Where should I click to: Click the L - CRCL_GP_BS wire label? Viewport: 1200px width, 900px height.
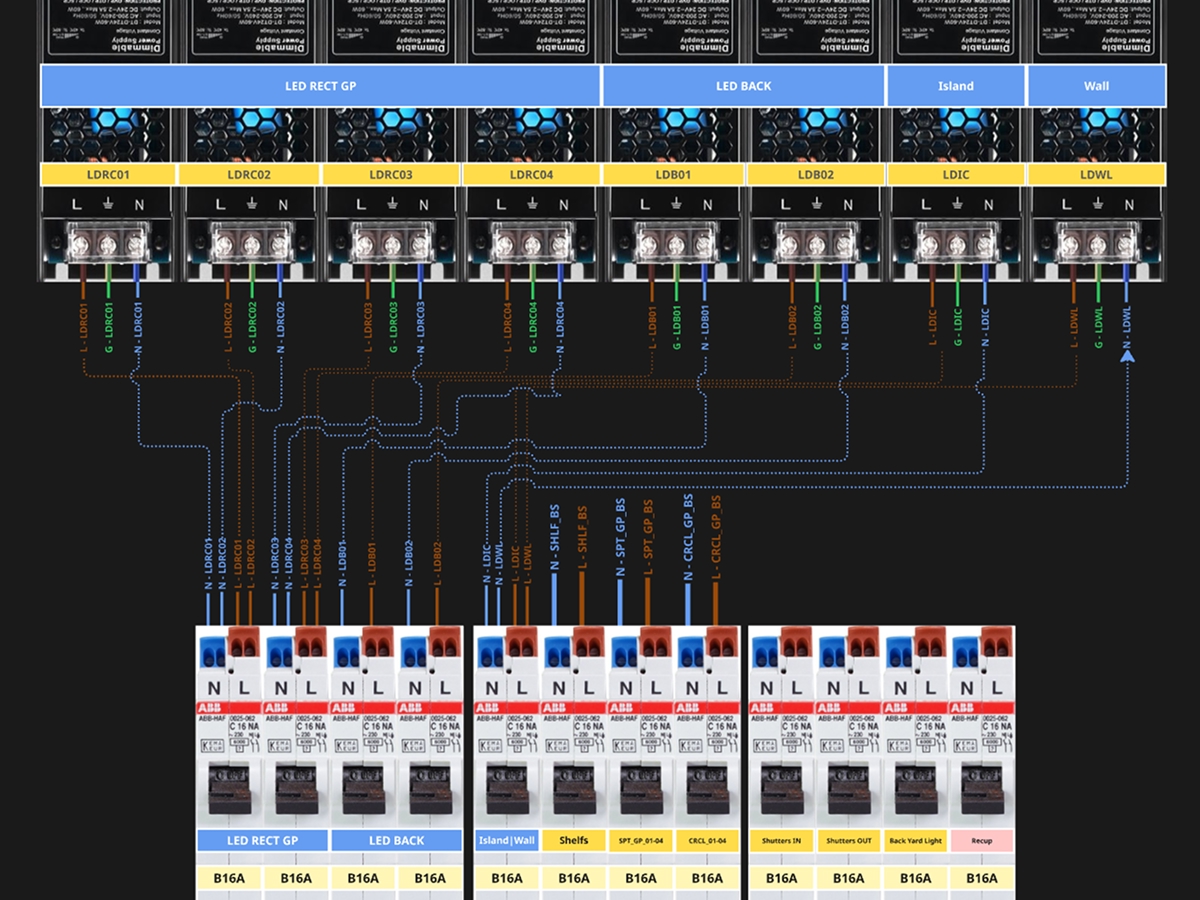(717, 538)
